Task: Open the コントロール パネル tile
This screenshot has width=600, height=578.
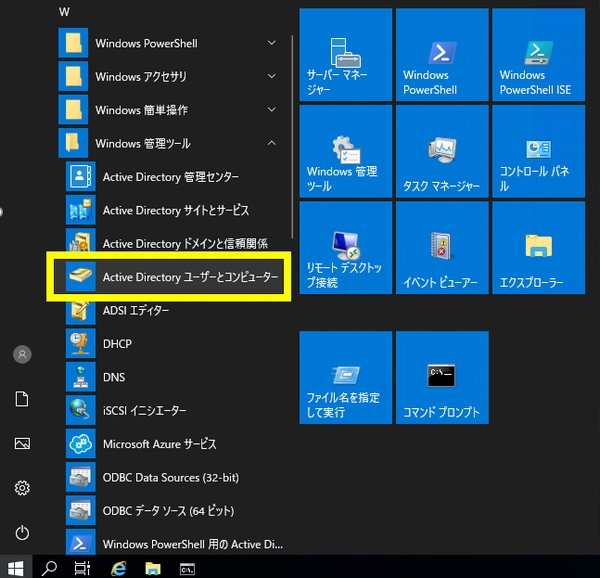Action: tap(538, 151)
